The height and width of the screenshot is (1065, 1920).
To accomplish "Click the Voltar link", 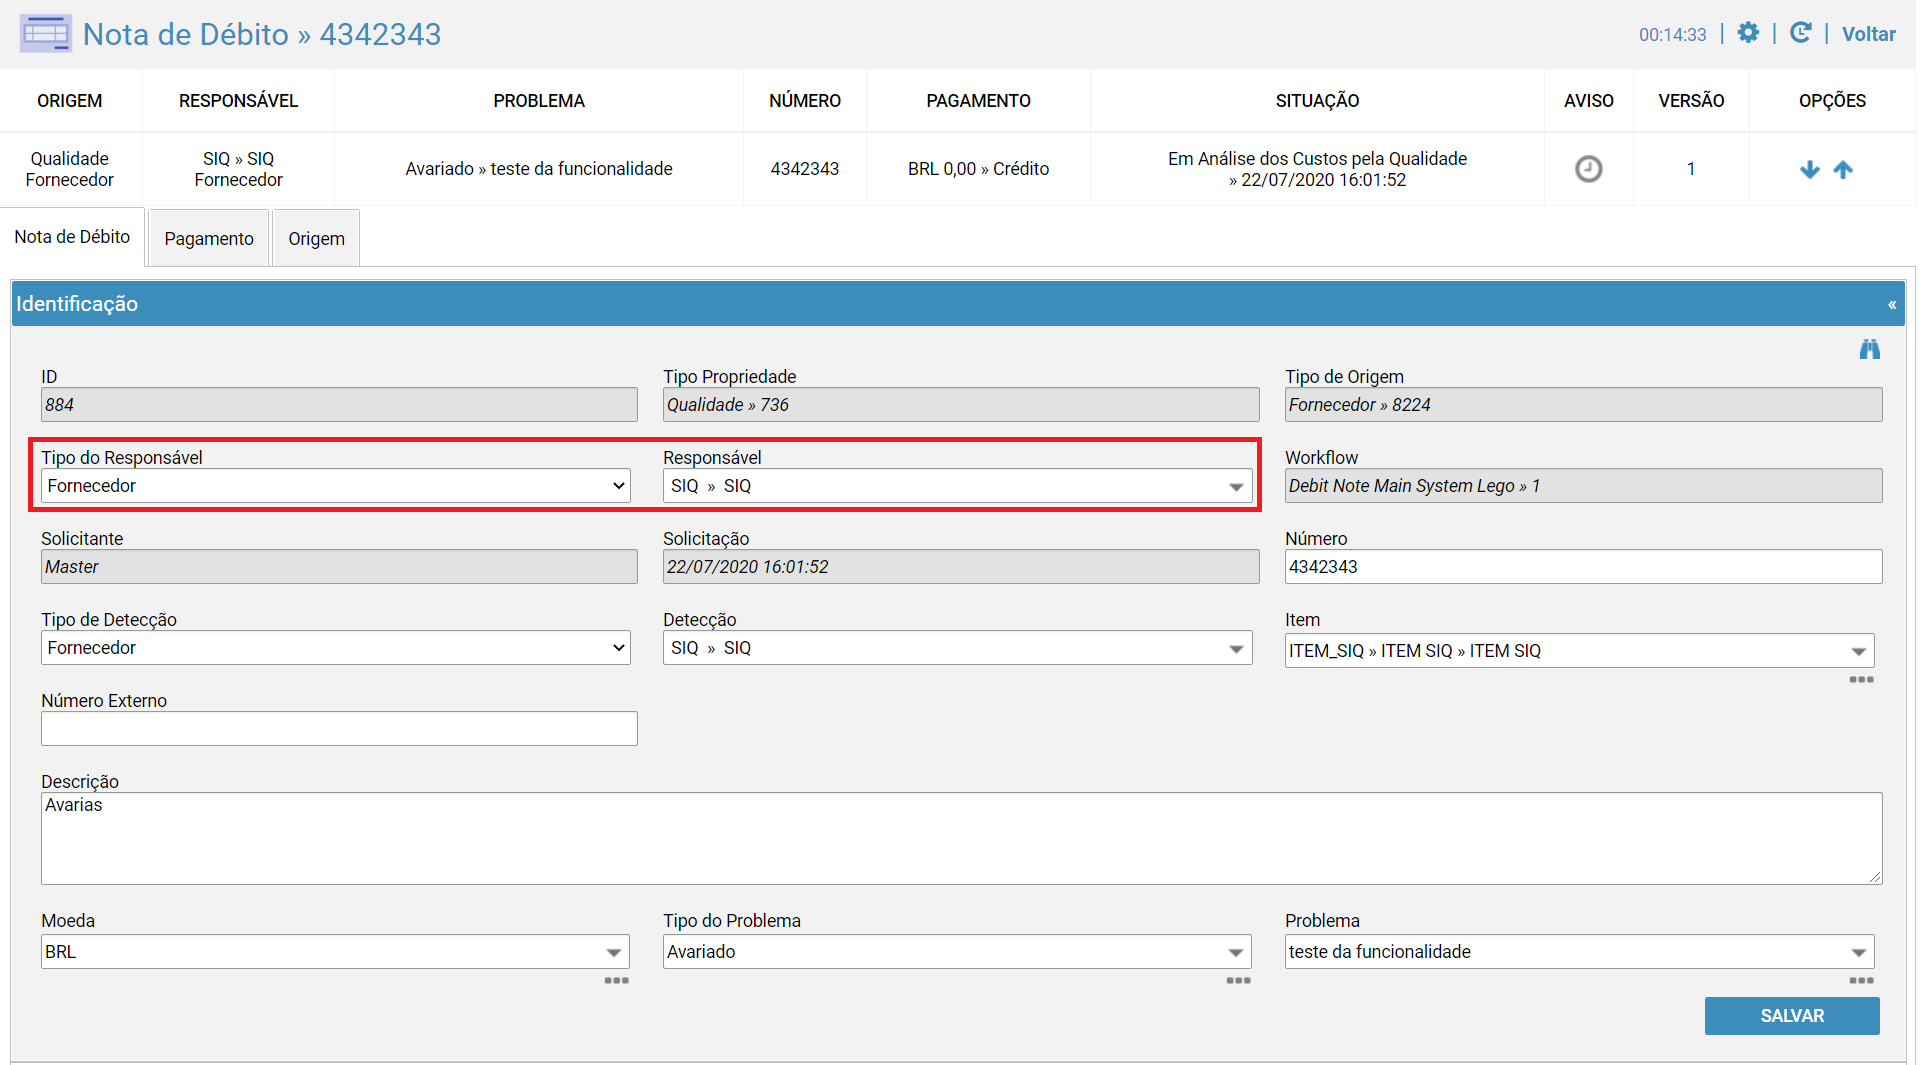I will [1868, 34].
